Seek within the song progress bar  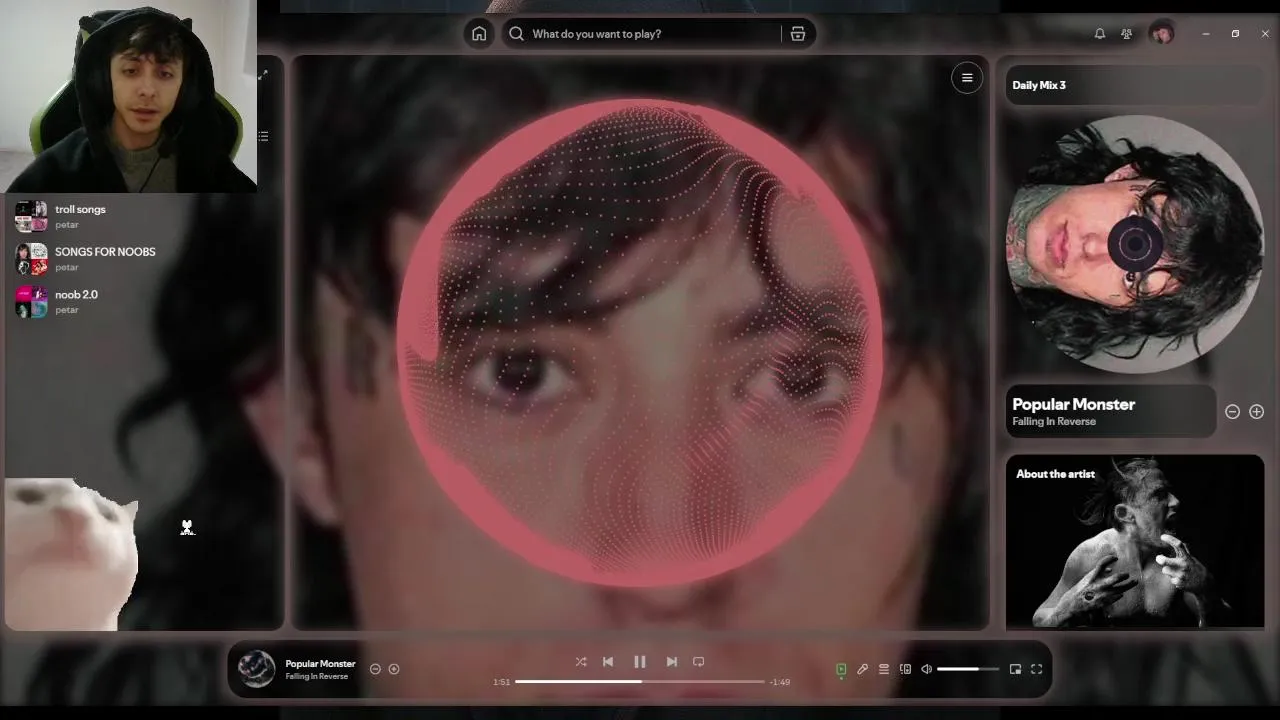tap(640, 682)
